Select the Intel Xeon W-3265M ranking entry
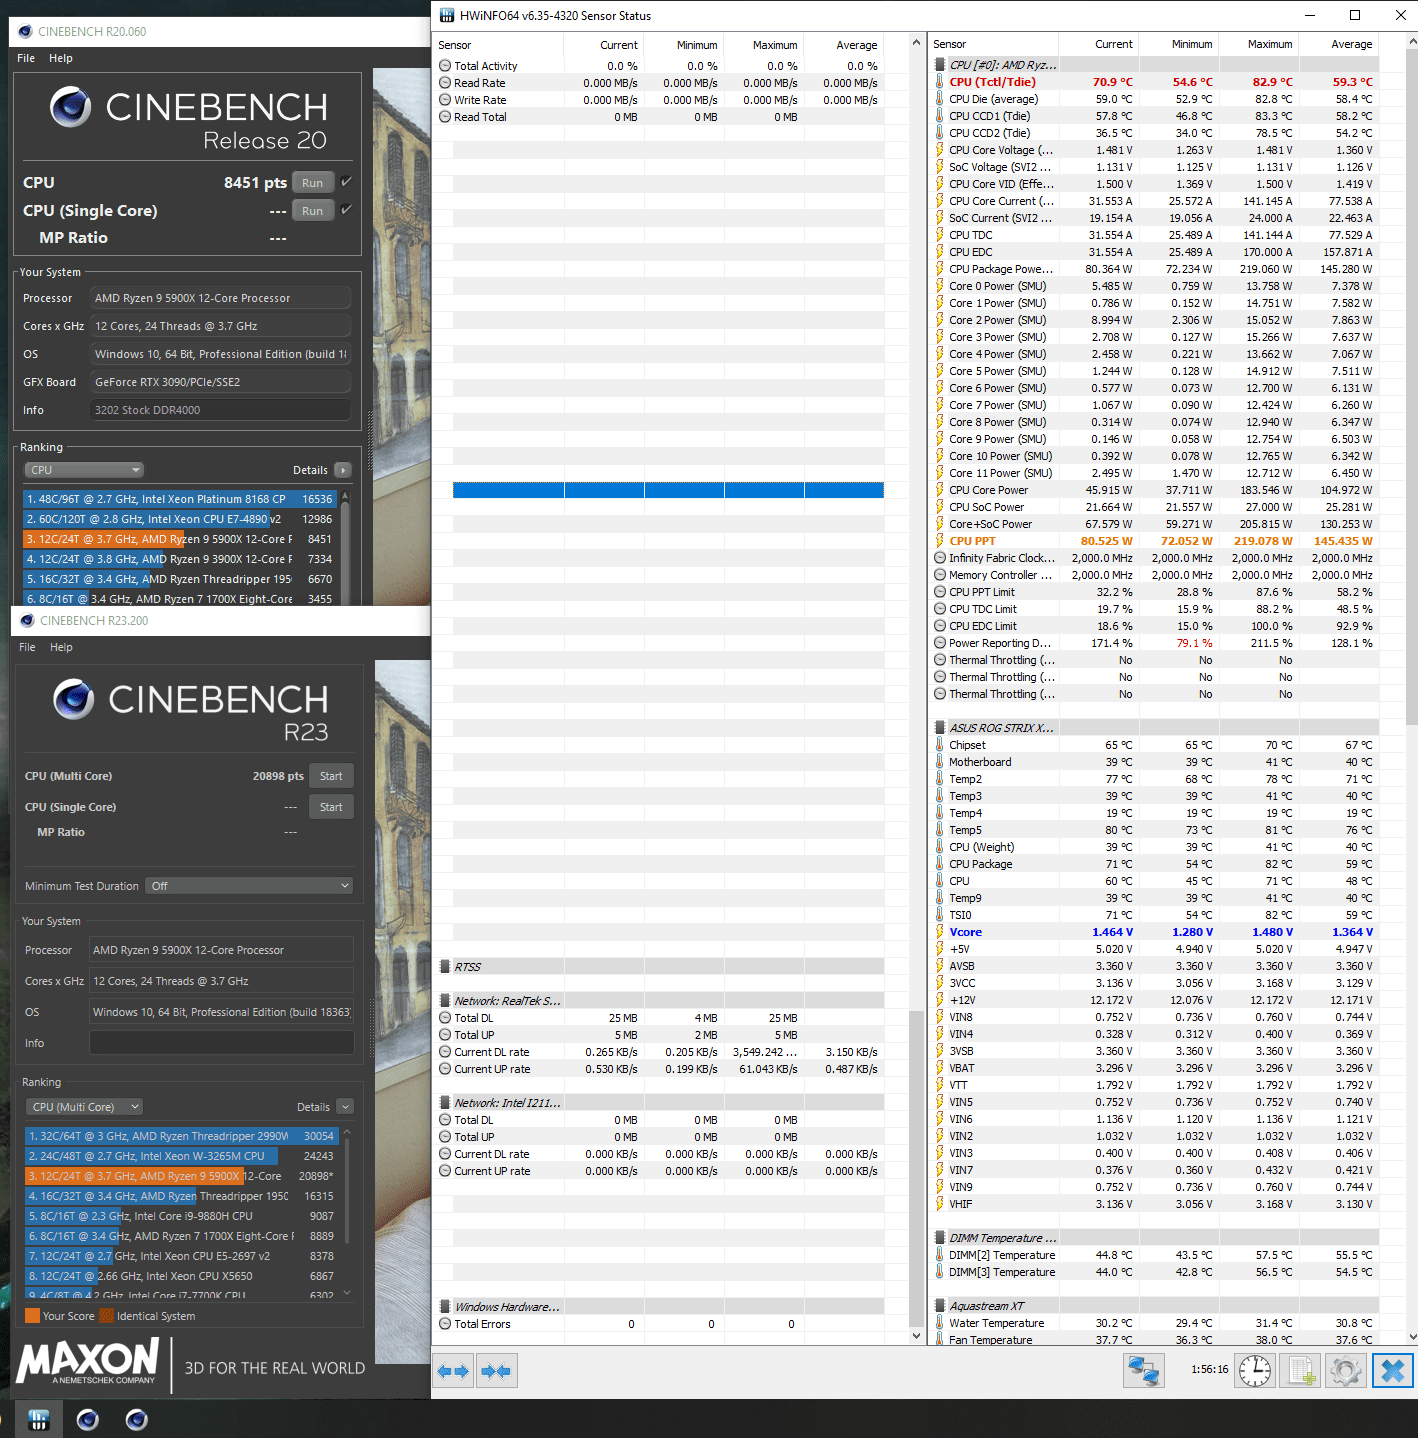Image resolution: width=1418 pixels, height=1438 pixels. tap(182, 1156)
